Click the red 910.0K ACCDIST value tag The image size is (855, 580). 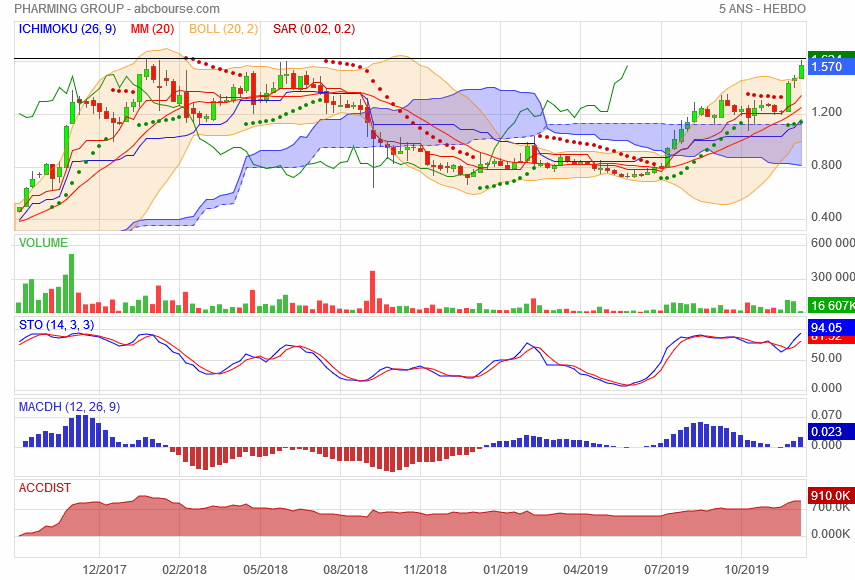point(832,496)
